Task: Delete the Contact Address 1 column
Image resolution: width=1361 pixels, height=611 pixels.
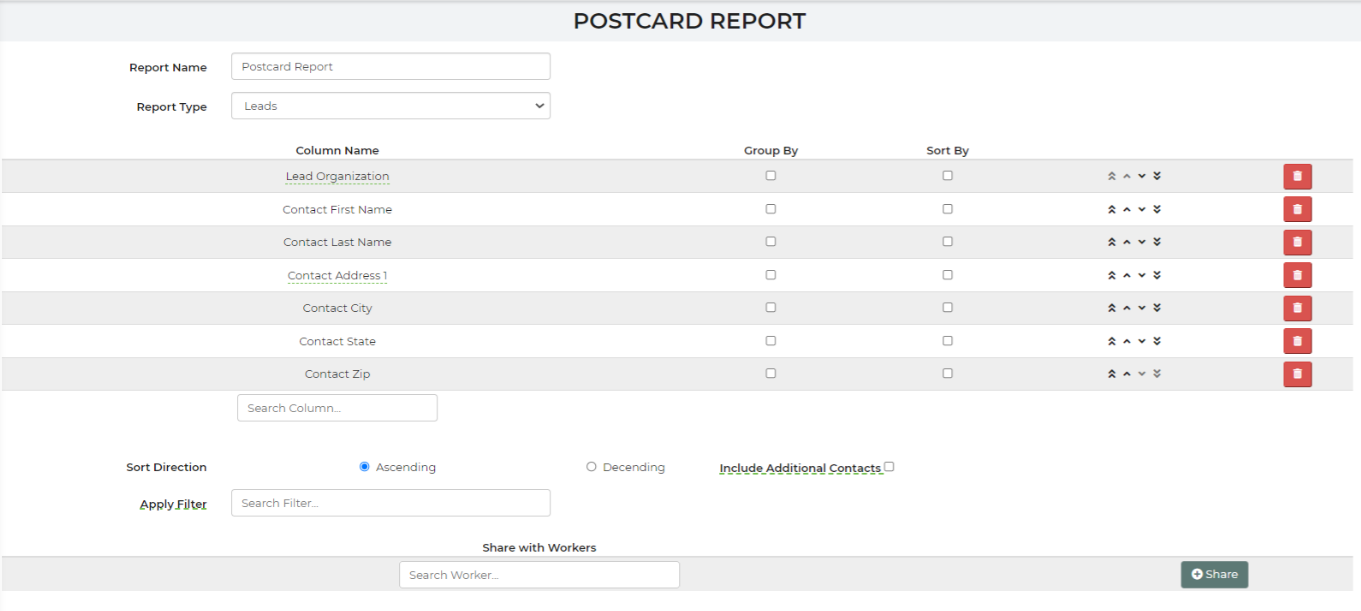Action: point(1297,275)
